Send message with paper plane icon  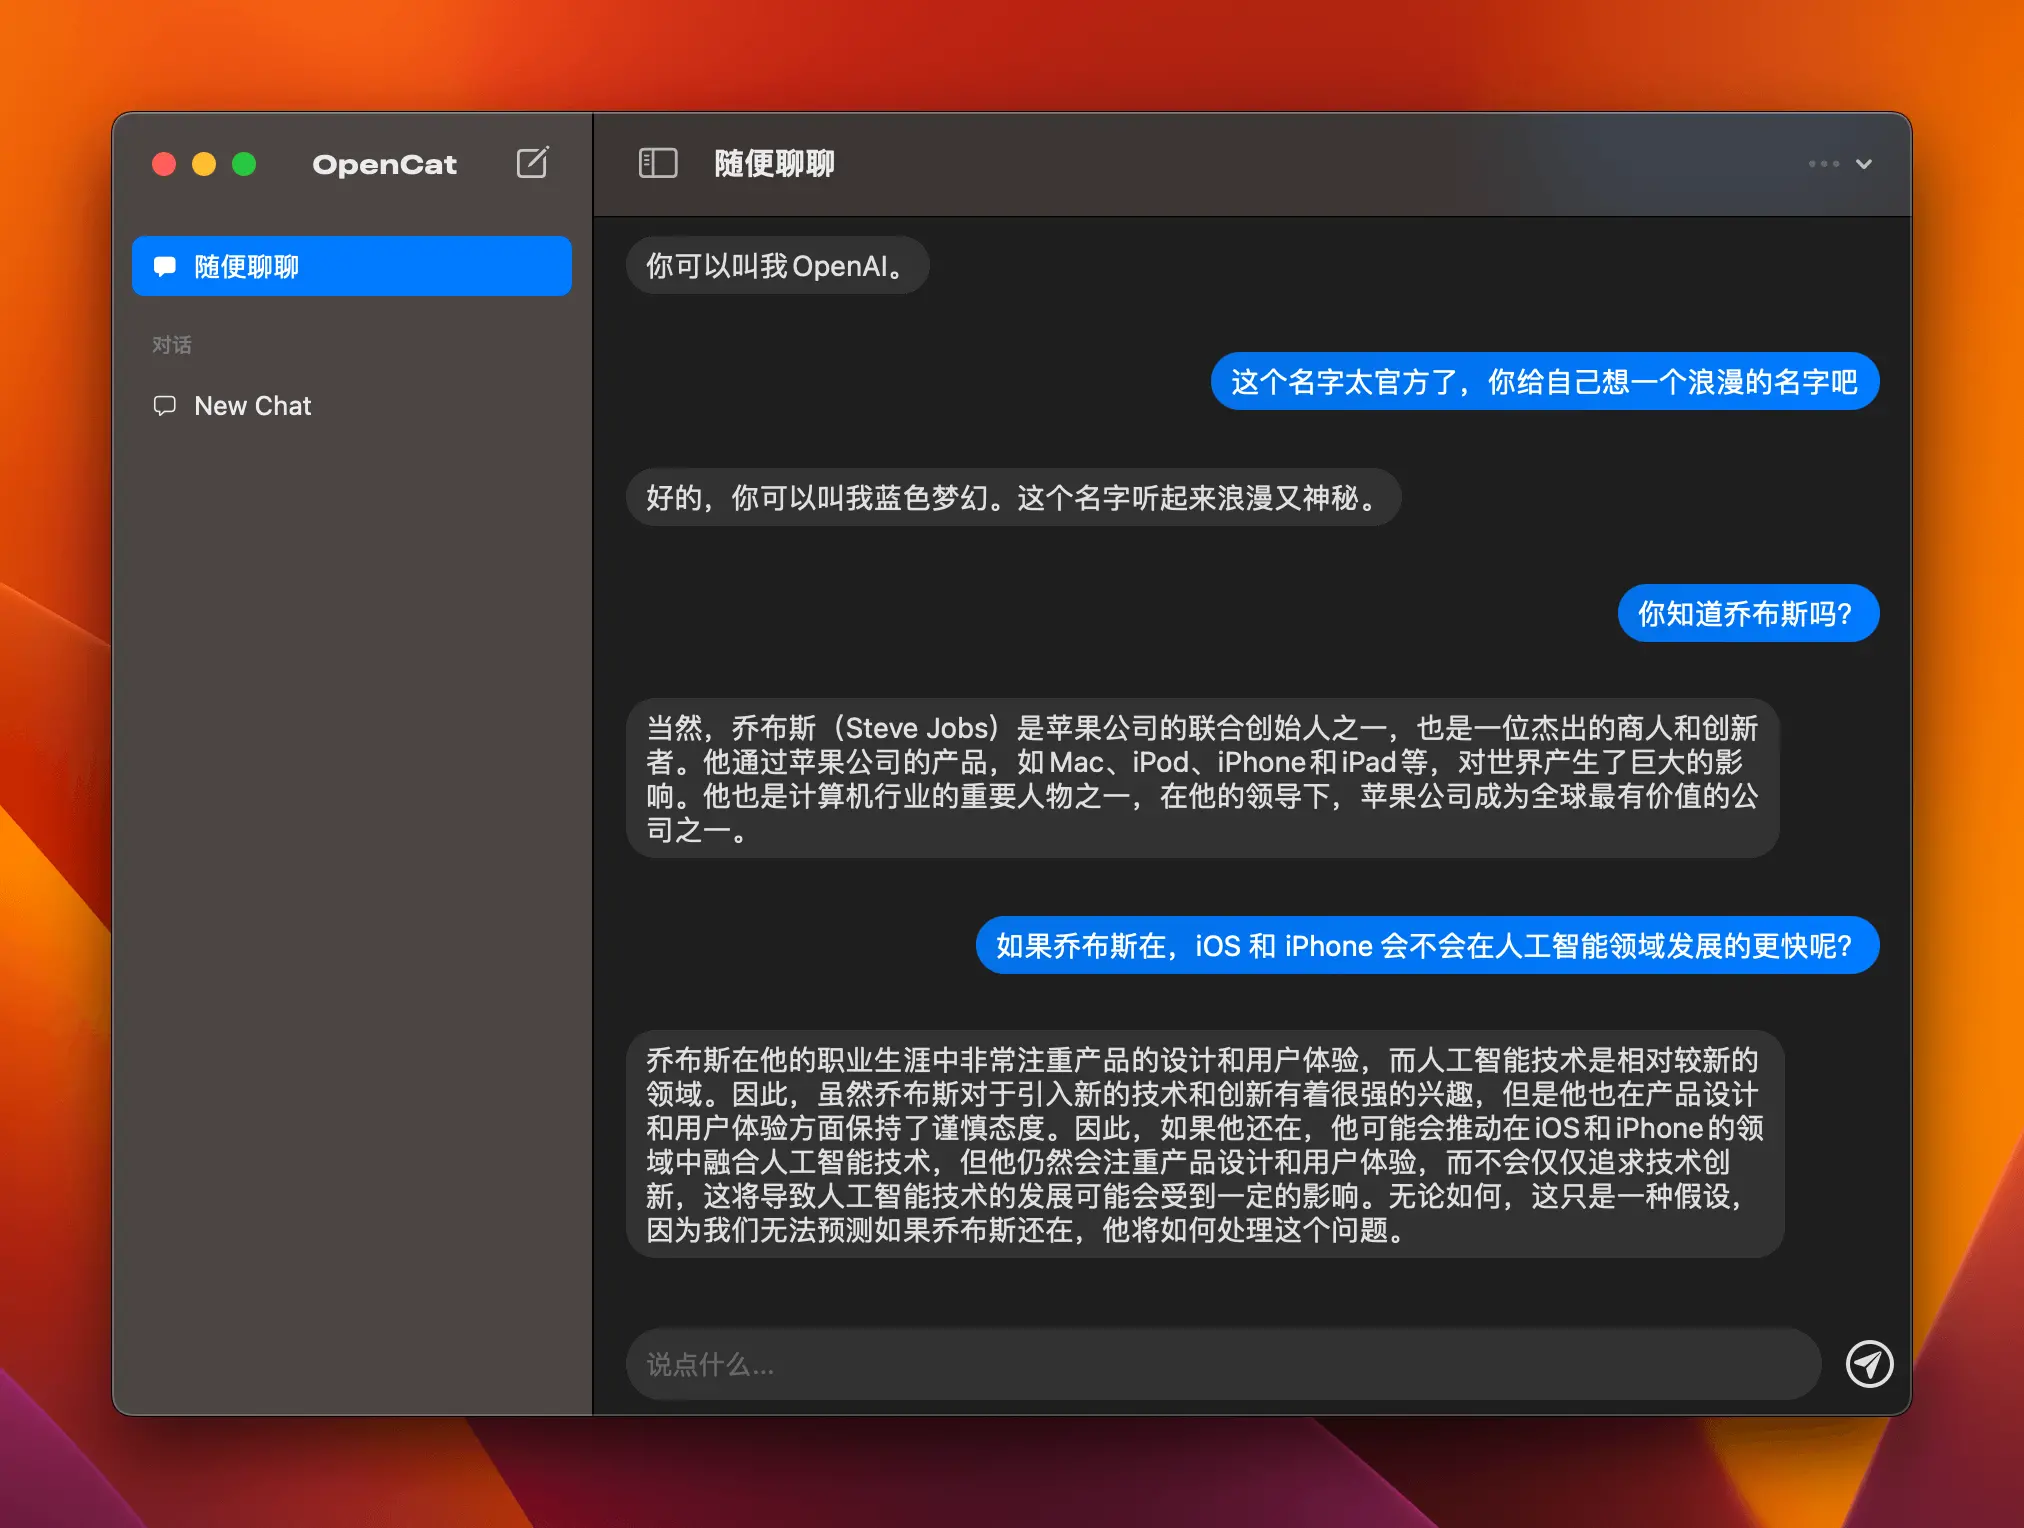click(x=1869, y=1364)
